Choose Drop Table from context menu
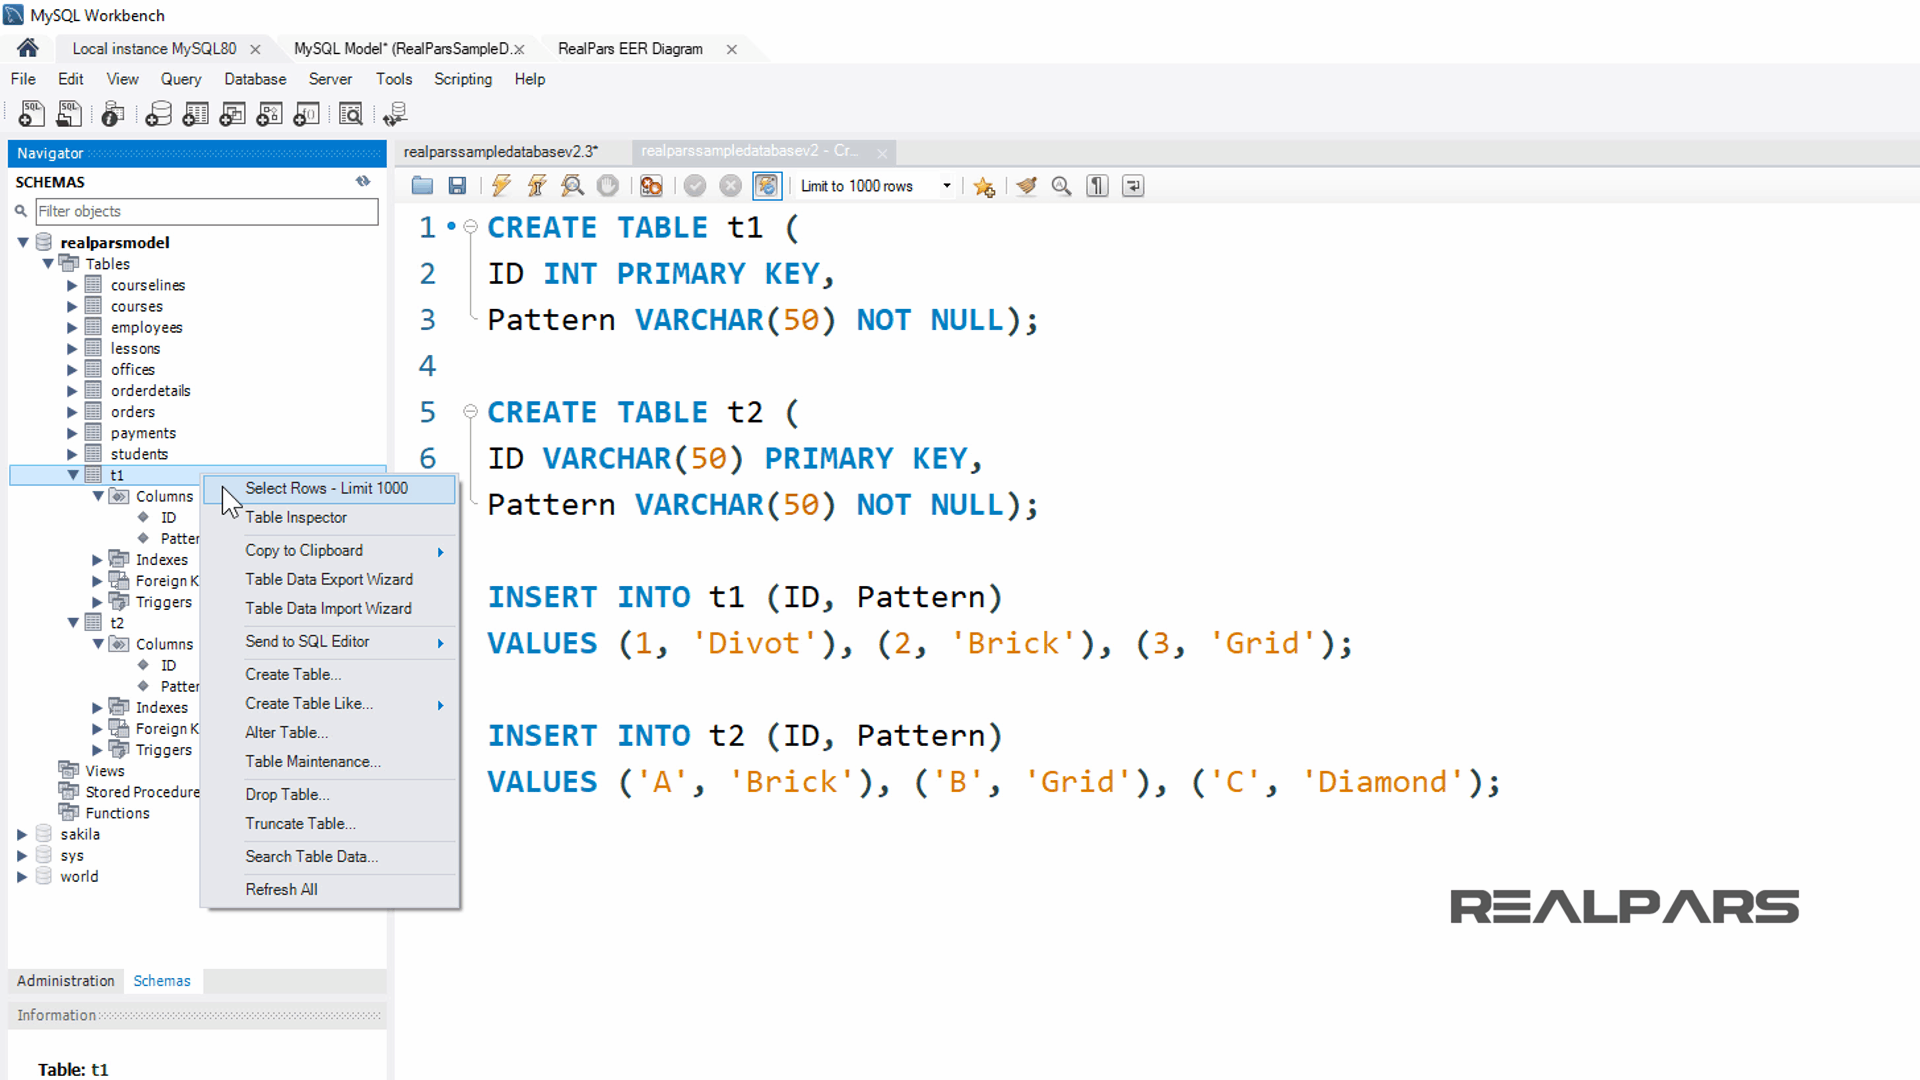1920x1080 pixels. (x=329, y=794)
